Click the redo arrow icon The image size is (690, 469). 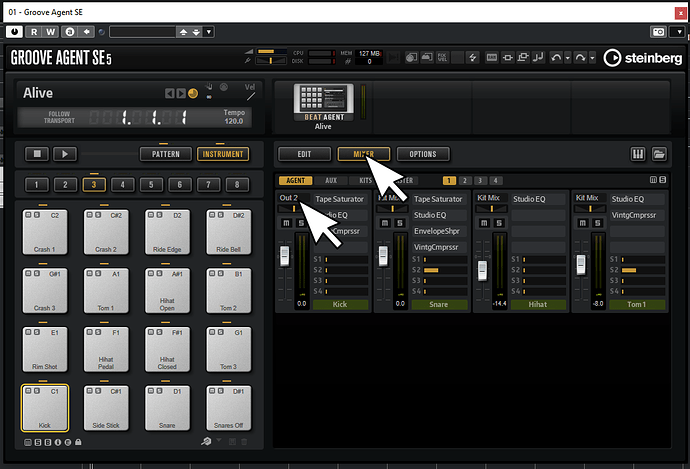pyautogui.click(x=580, y=58)
